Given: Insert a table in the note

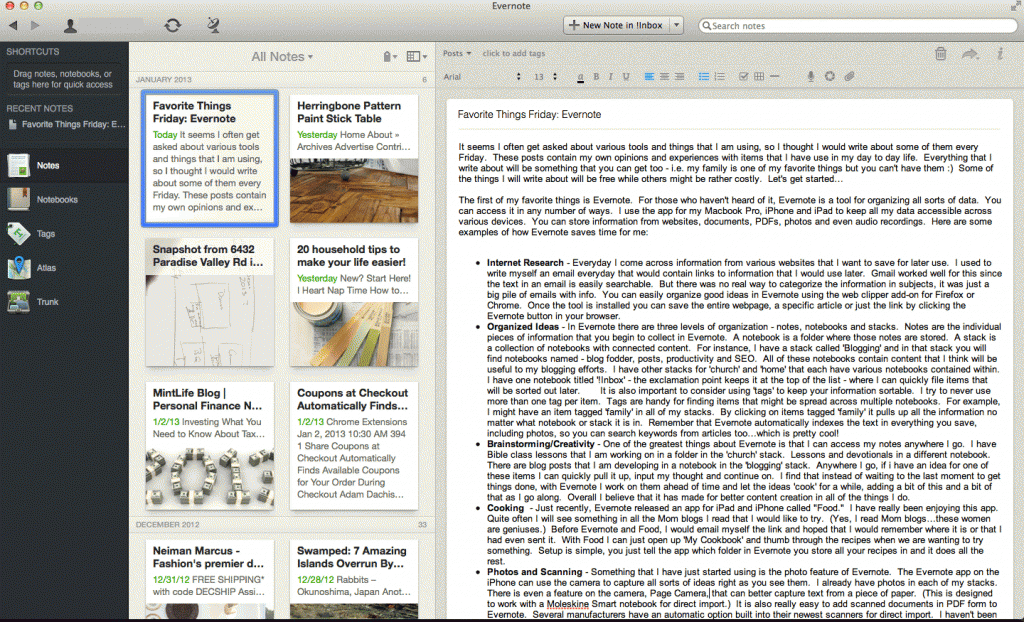Looking at the screenshot, I should pos(759,76).
